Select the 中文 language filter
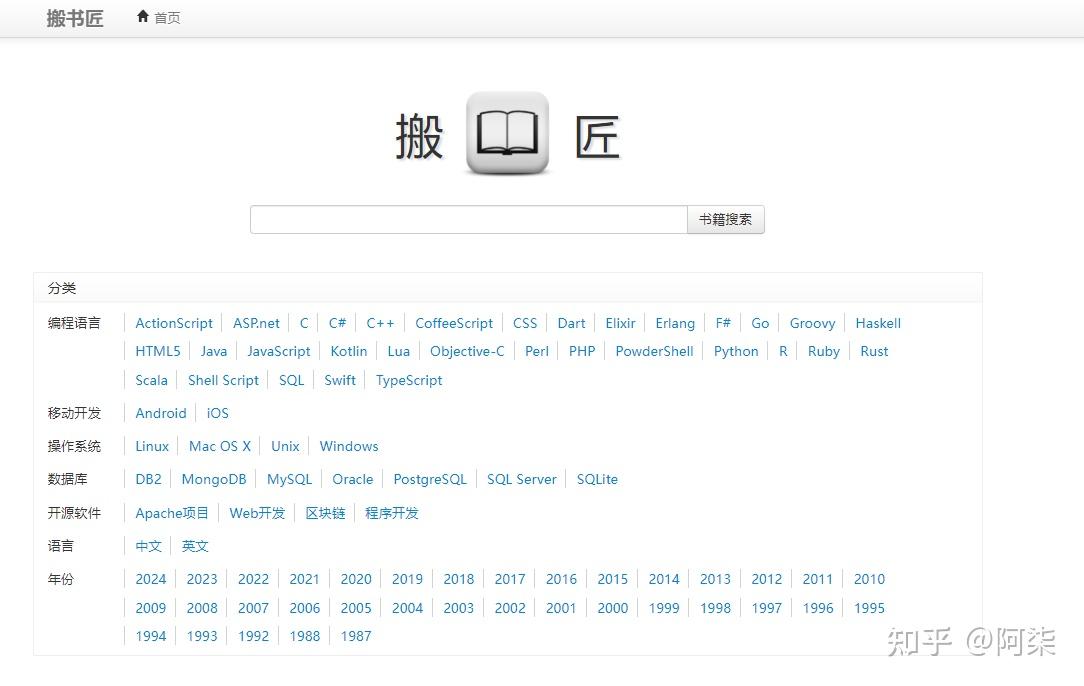The image size is (1084, 686). point(148,546)
